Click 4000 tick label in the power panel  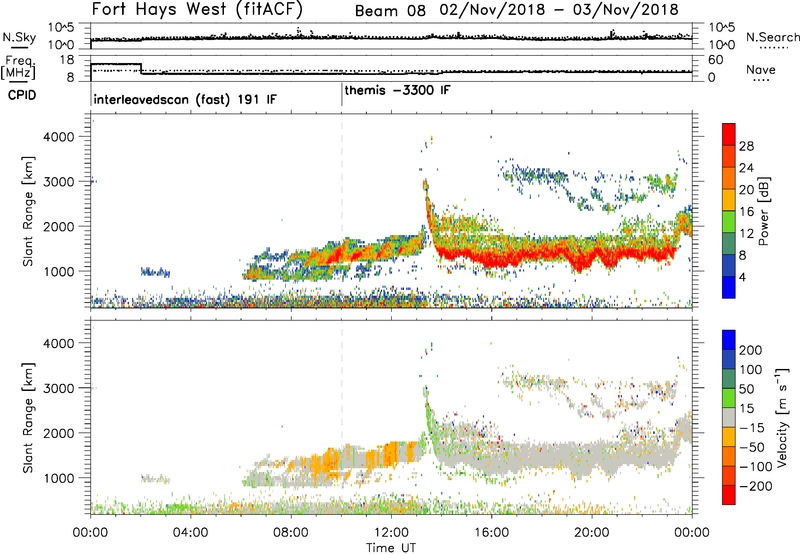pos(59,137)
